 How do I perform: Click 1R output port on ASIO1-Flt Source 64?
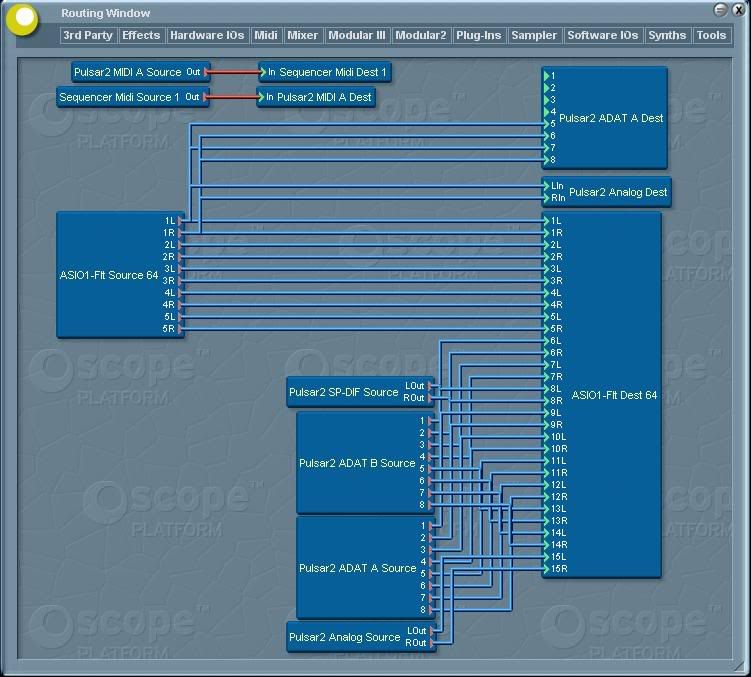181,233
